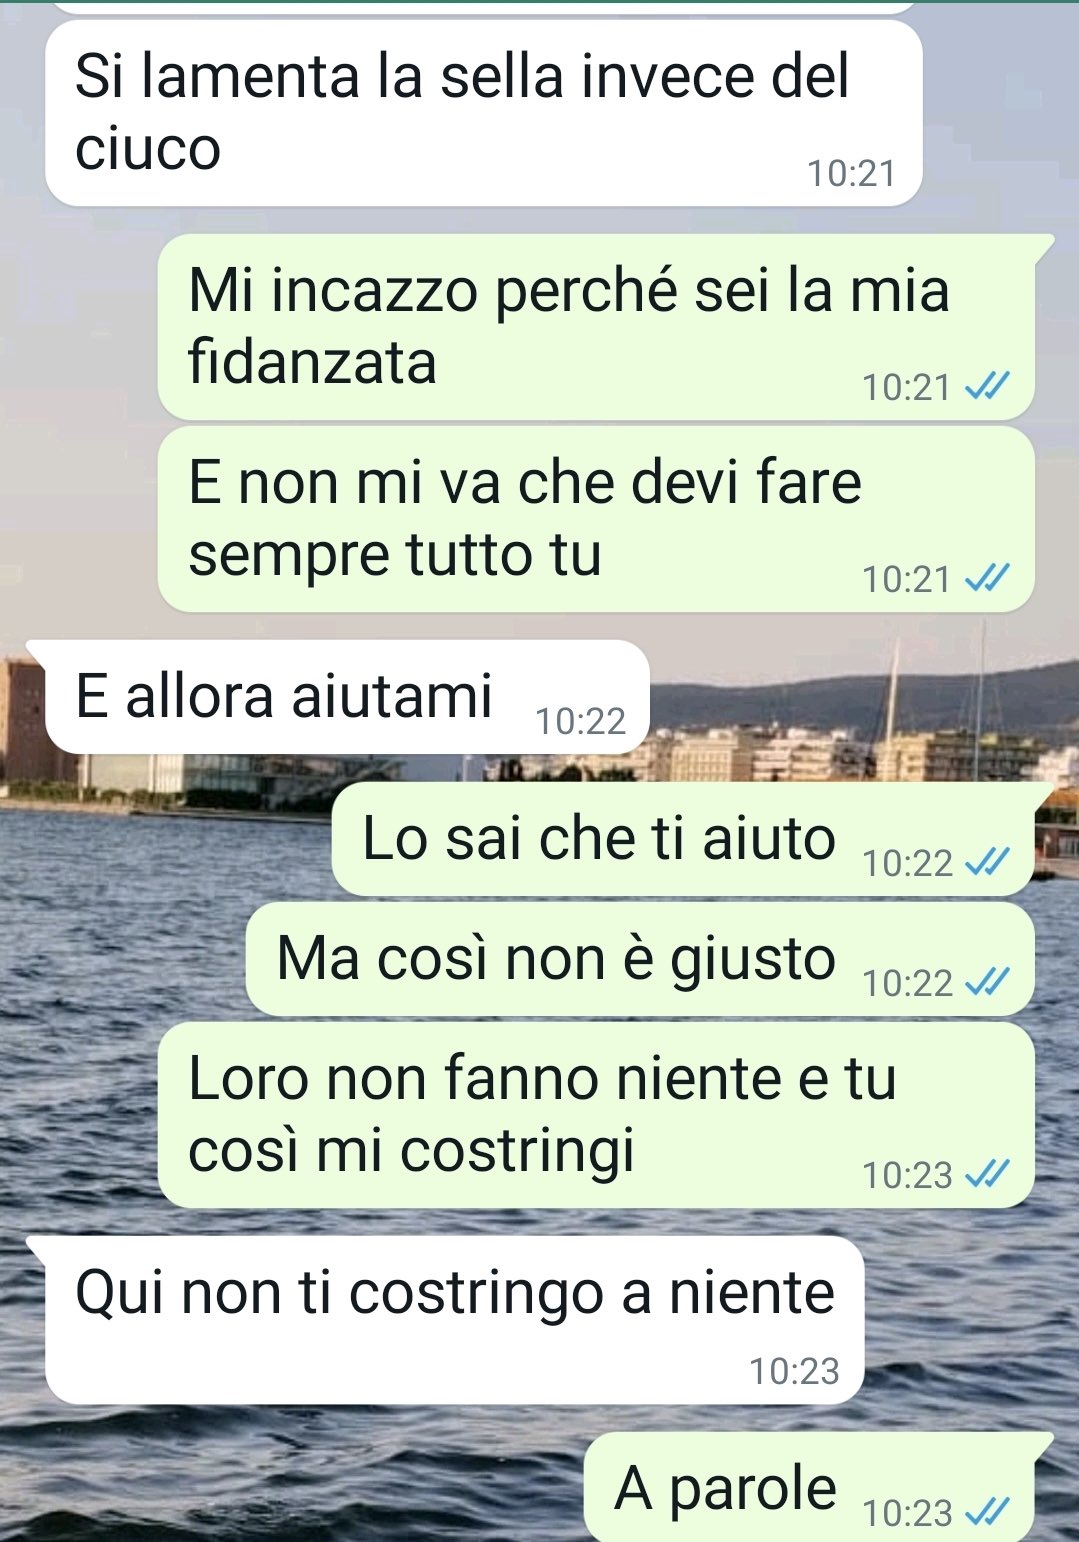The height and width of the screenshot is (1542, 1079).
Task: Tap the 10:22 timestamp next to "E allora aiutami"
Action: coord(580,721)
